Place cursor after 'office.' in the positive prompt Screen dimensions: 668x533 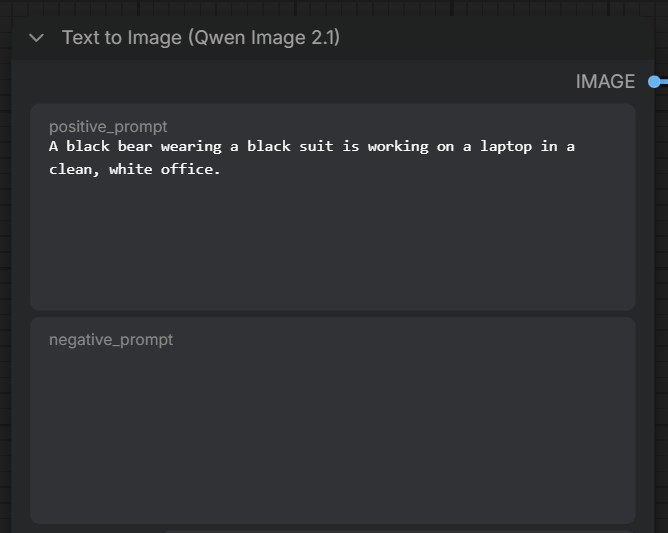[x=221, y=170]
